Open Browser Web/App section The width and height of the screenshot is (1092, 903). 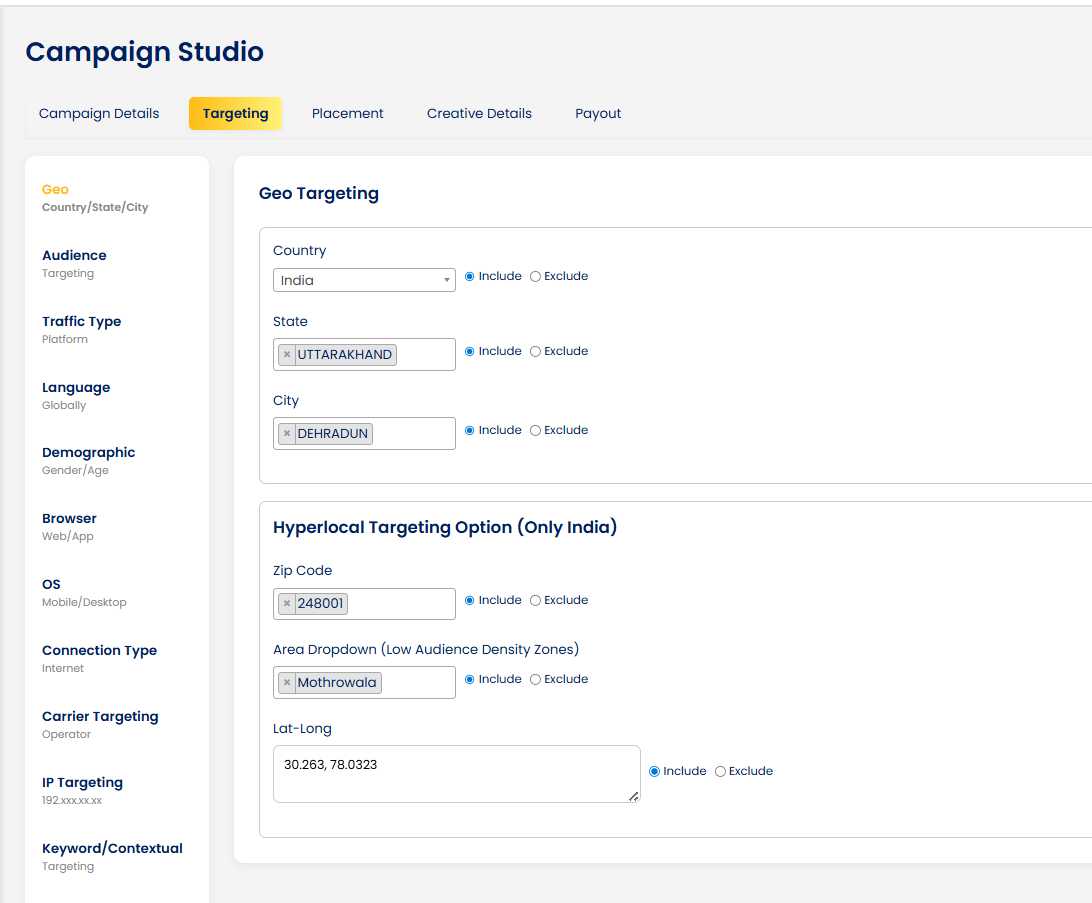[x=69, y=527]
